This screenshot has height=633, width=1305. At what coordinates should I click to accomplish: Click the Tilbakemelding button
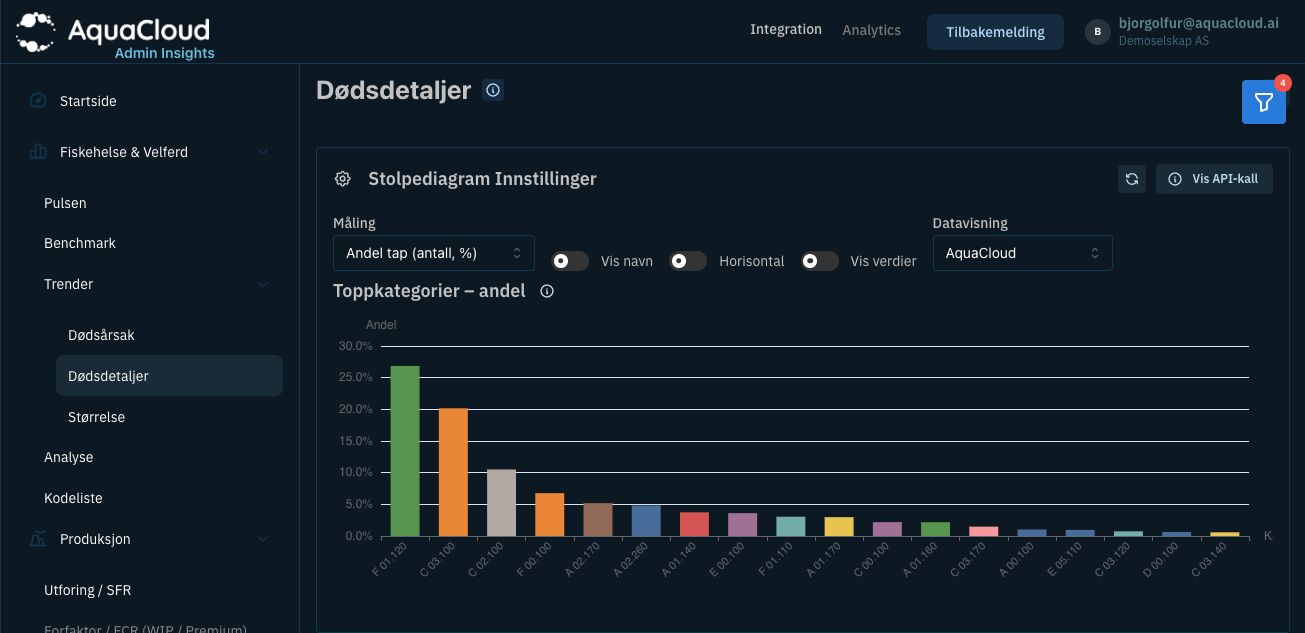click(995, 32)
